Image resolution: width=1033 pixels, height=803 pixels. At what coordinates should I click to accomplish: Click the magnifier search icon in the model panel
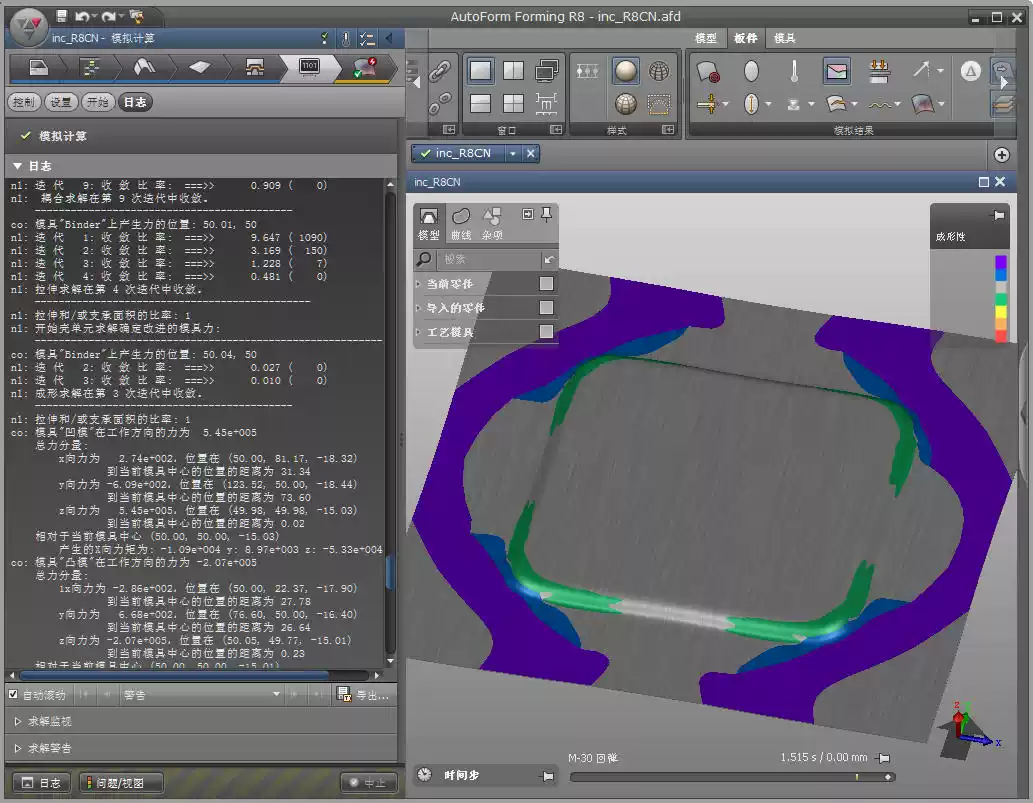tap(424, 260)
